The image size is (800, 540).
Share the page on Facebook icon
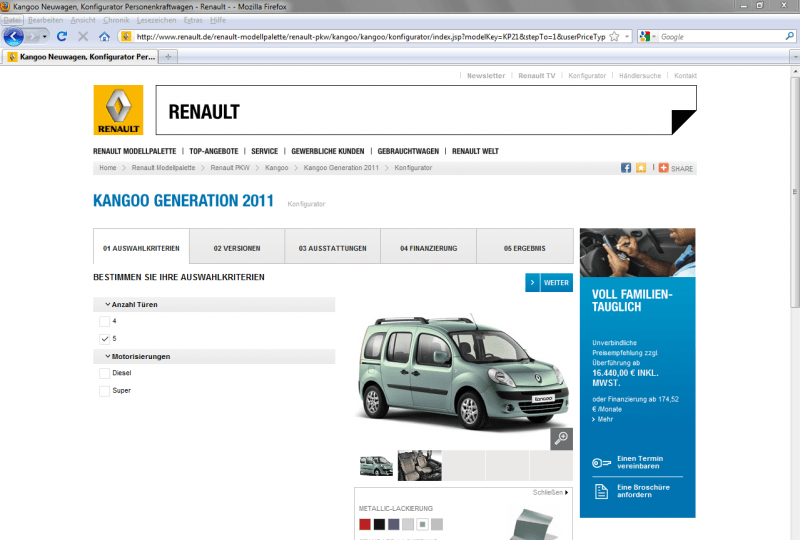[x=626, y=168]
